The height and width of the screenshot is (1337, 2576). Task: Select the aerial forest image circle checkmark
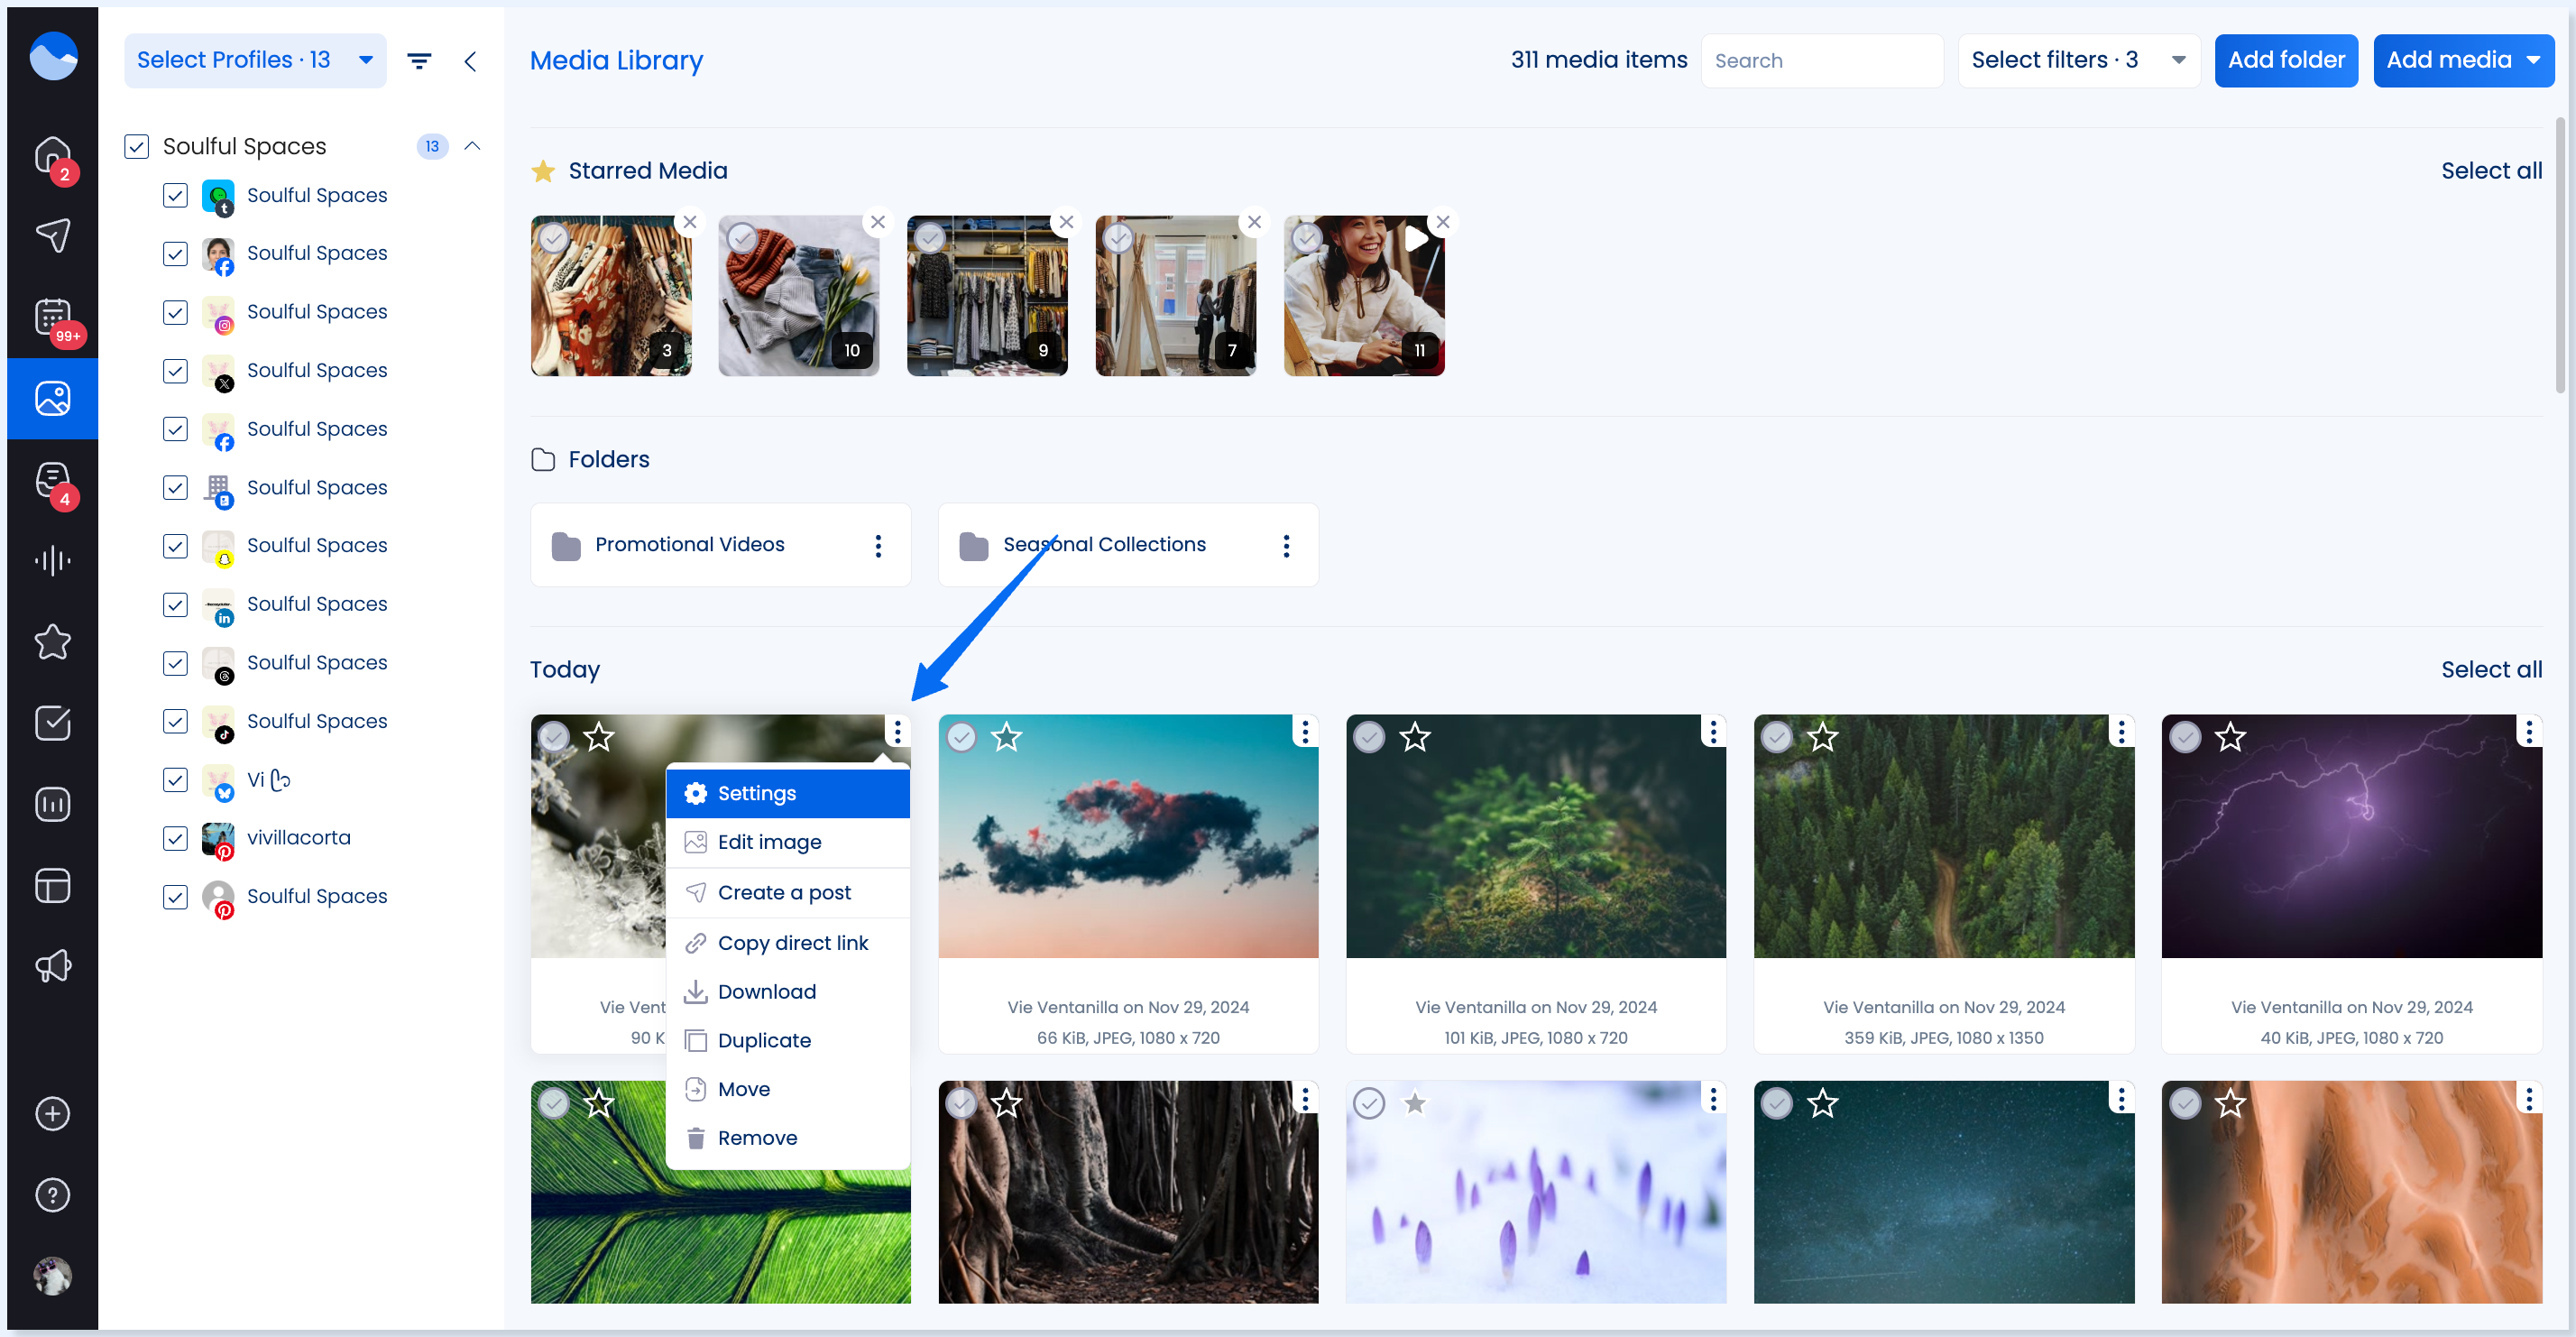pos(1777,737)
